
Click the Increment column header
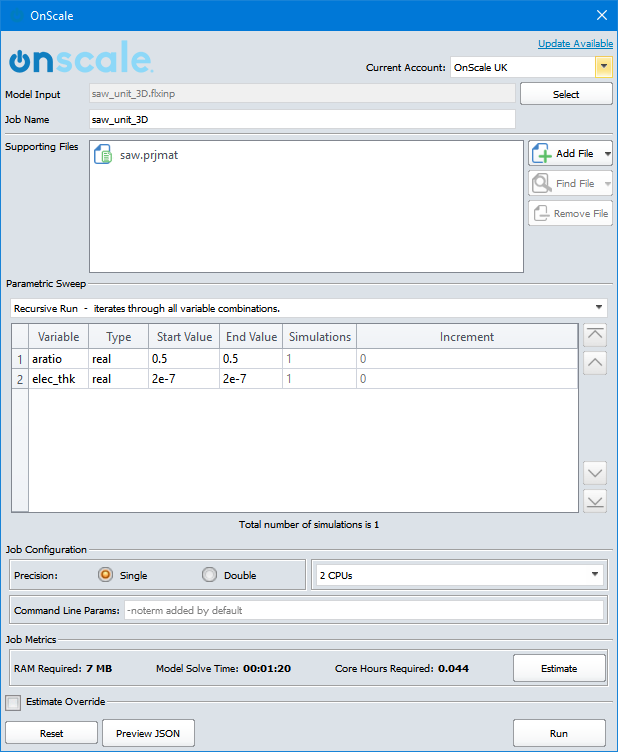click(467, 337)
